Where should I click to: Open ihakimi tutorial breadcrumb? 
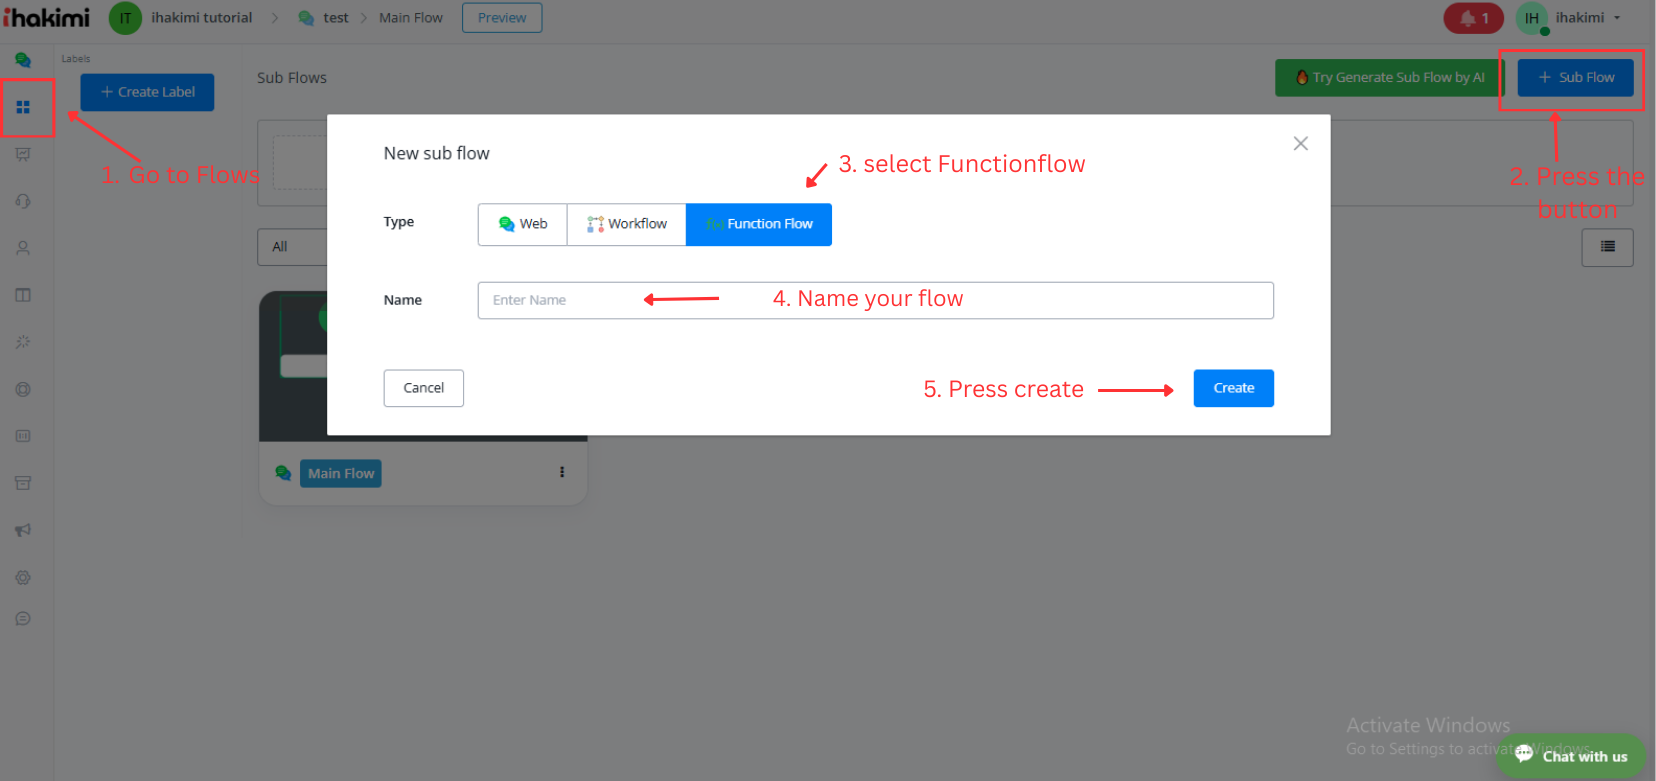coord(201,18)
